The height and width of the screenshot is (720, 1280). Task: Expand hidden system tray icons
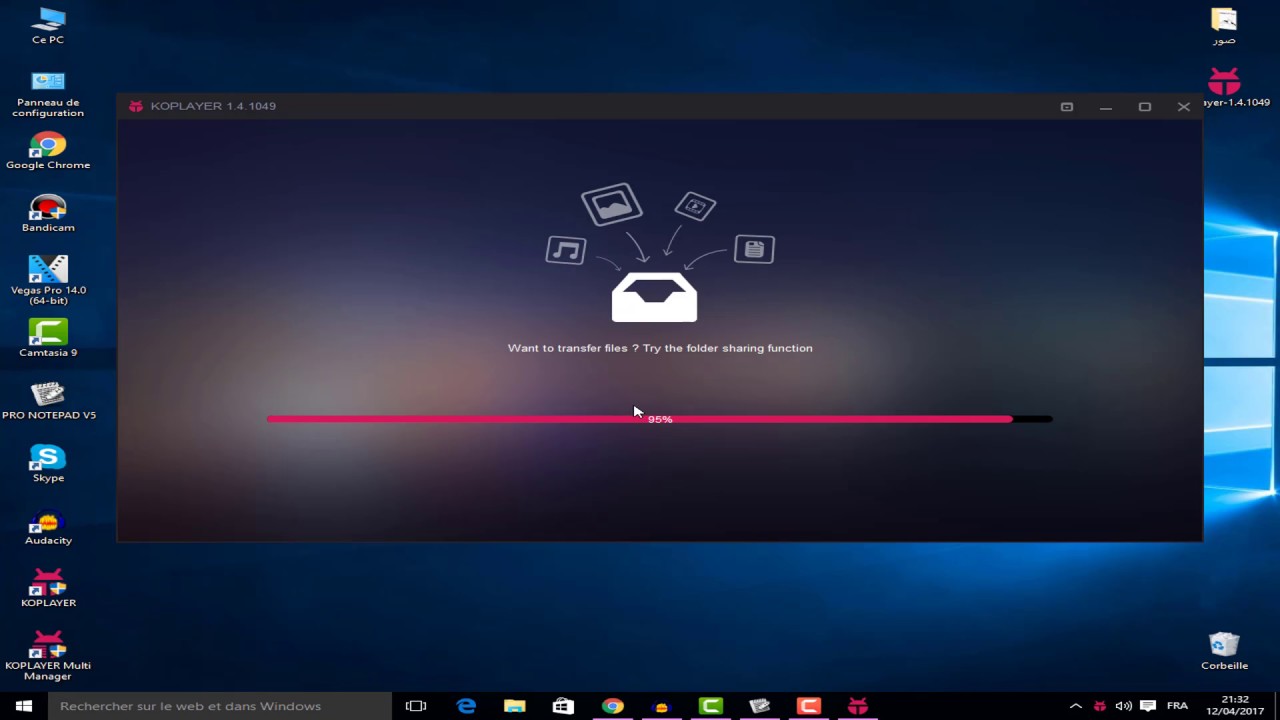coord(1076,706)
